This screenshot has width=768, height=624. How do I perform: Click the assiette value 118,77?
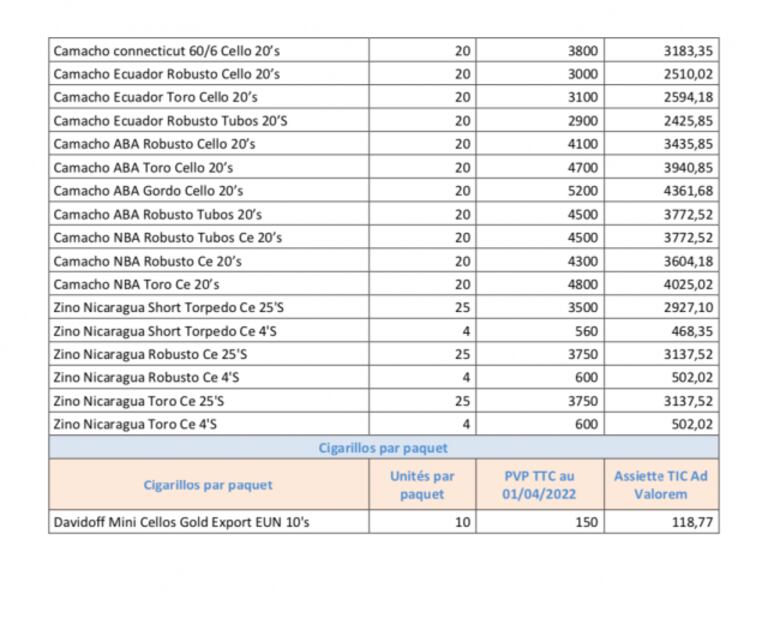point(695,522)
